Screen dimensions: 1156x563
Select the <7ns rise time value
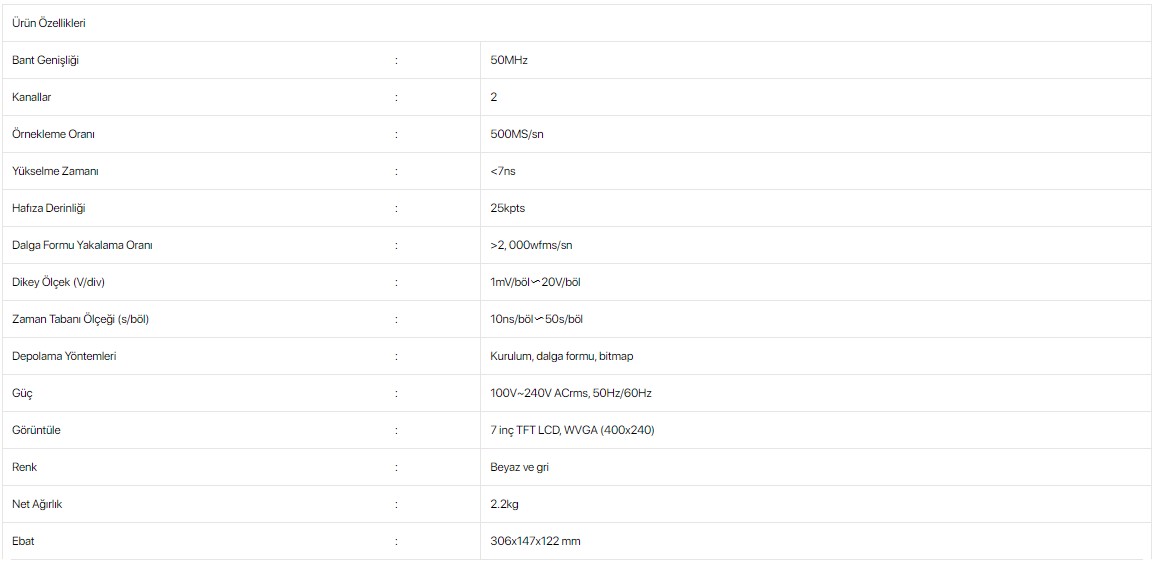click(503, 172)
